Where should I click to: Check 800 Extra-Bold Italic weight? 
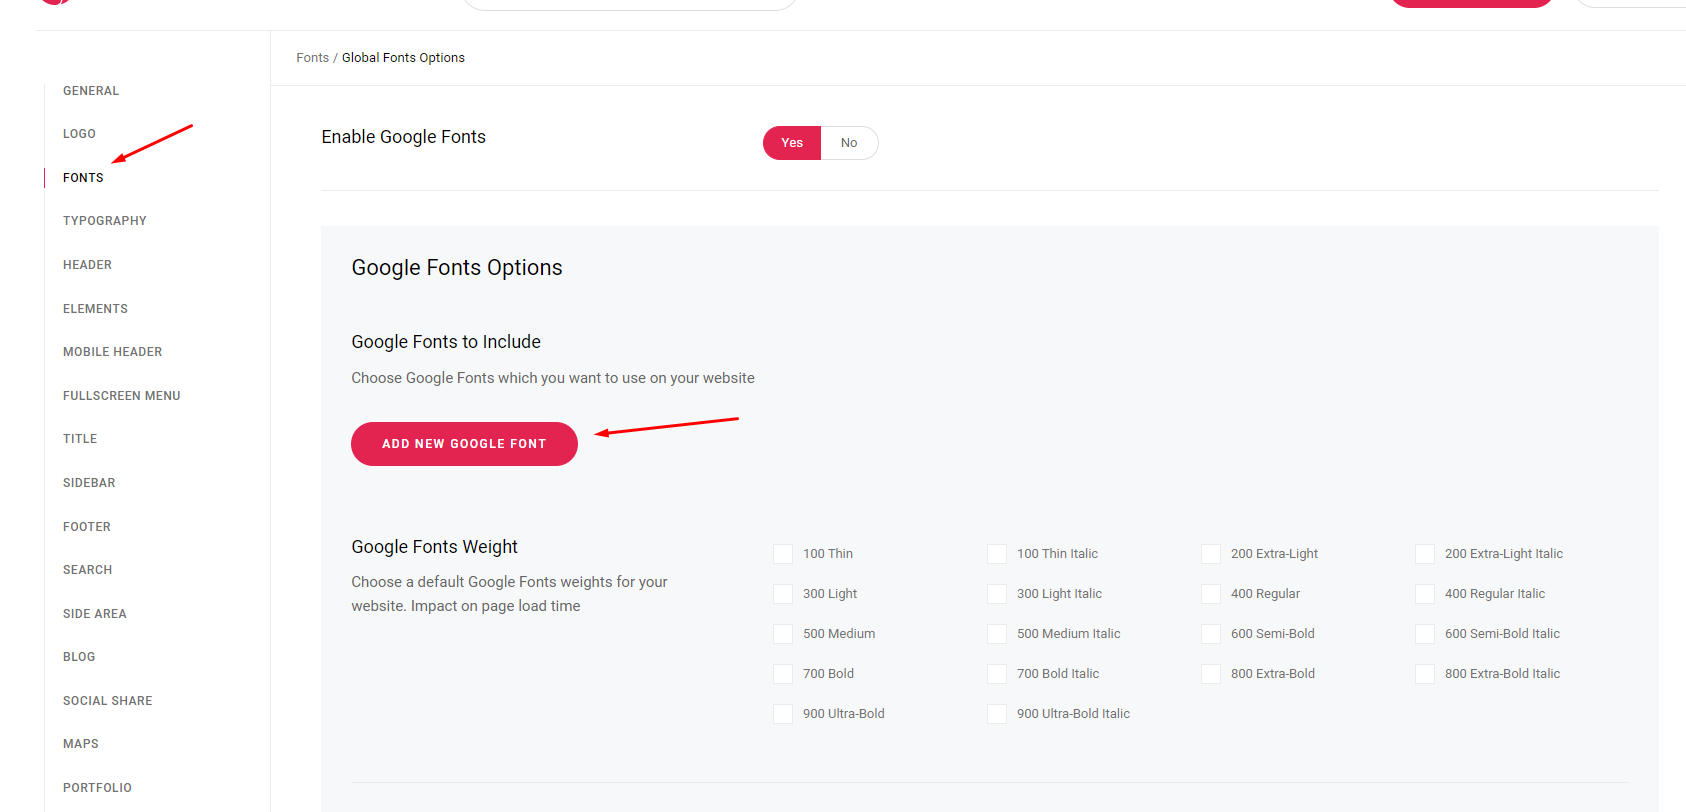pyautogui.click(x=1425, y=674)
